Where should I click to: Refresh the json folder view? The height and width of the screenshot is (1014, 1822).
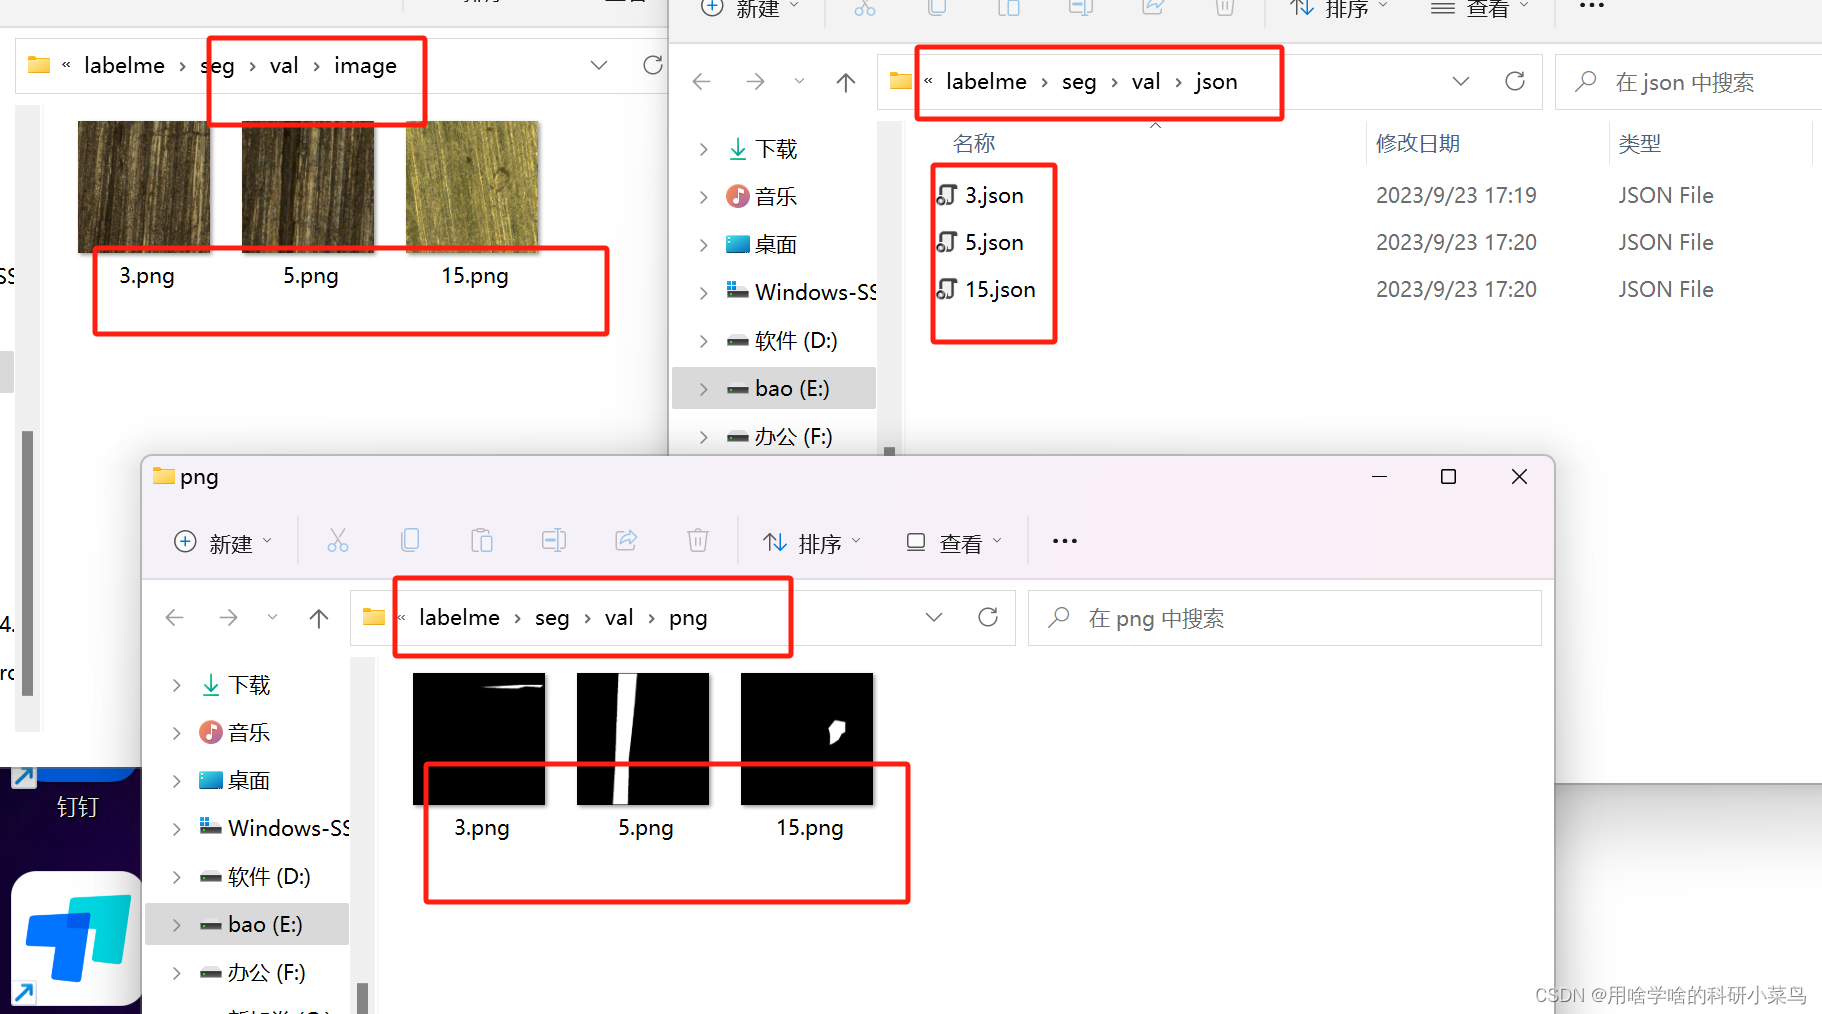click(1515, 81)
